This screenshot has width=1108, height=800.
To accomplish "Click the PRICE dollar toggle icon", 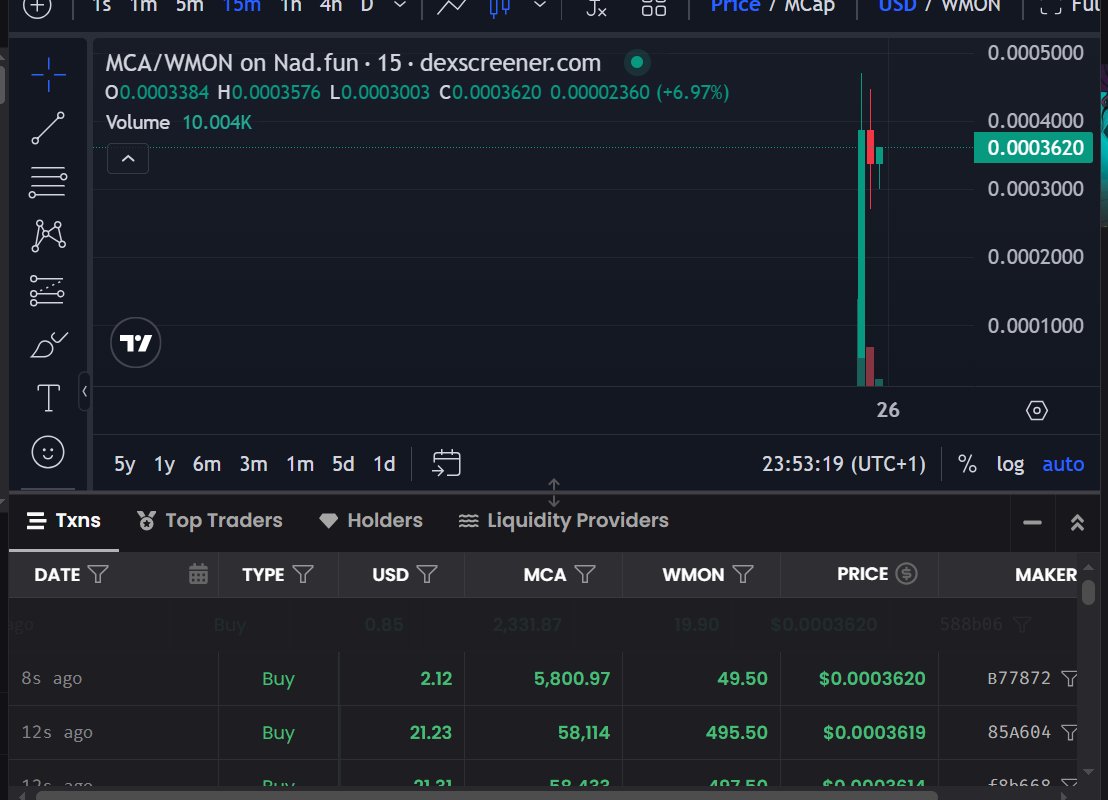I will click(x=907, y=573).
